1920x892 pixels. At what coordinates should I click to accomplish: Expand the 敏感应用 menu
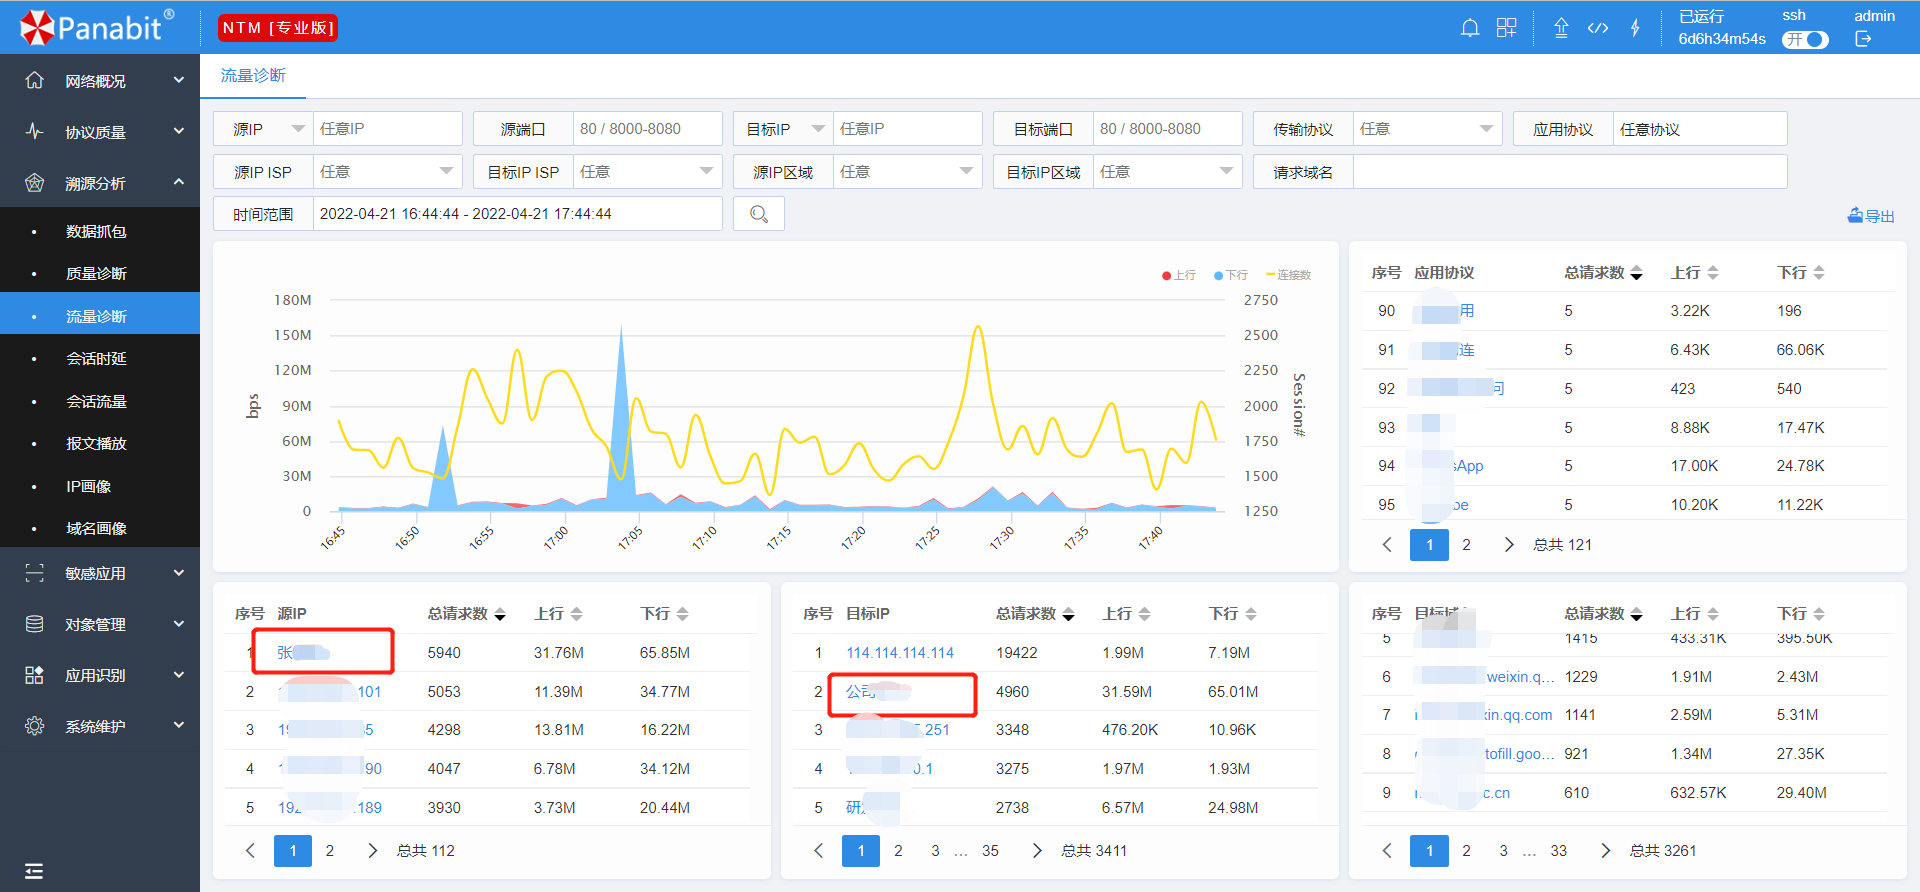coord(100,573)
